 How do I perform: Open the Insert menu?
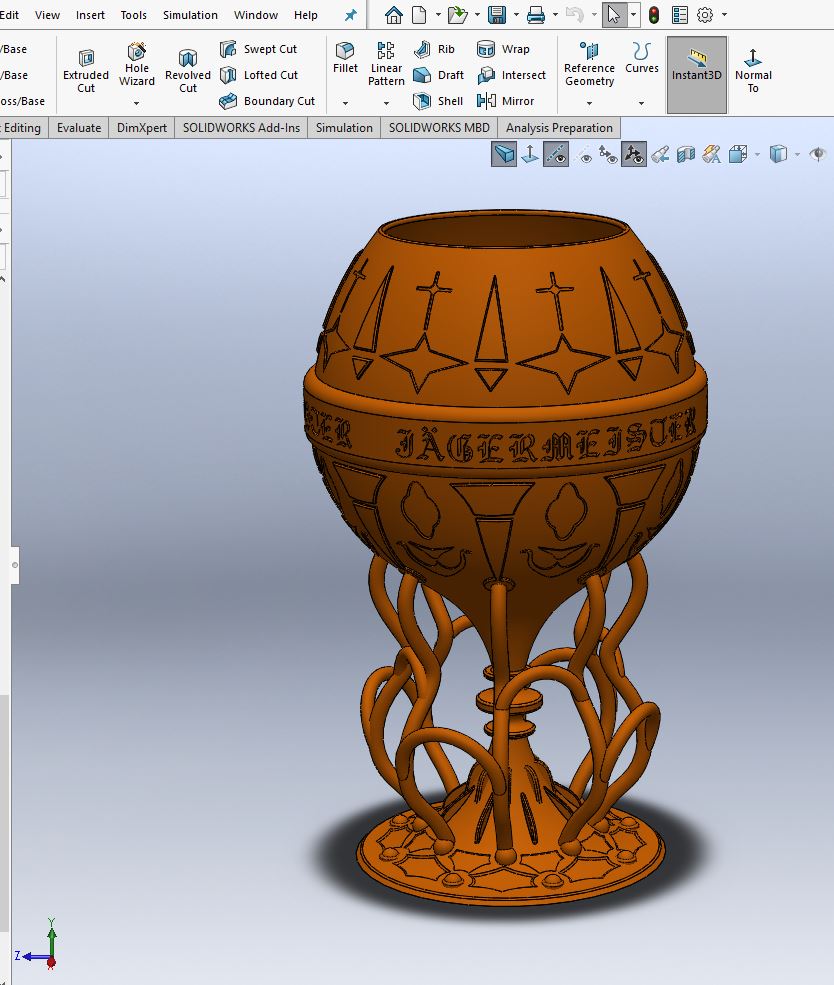pyautogui.click(x=90, y=14)
